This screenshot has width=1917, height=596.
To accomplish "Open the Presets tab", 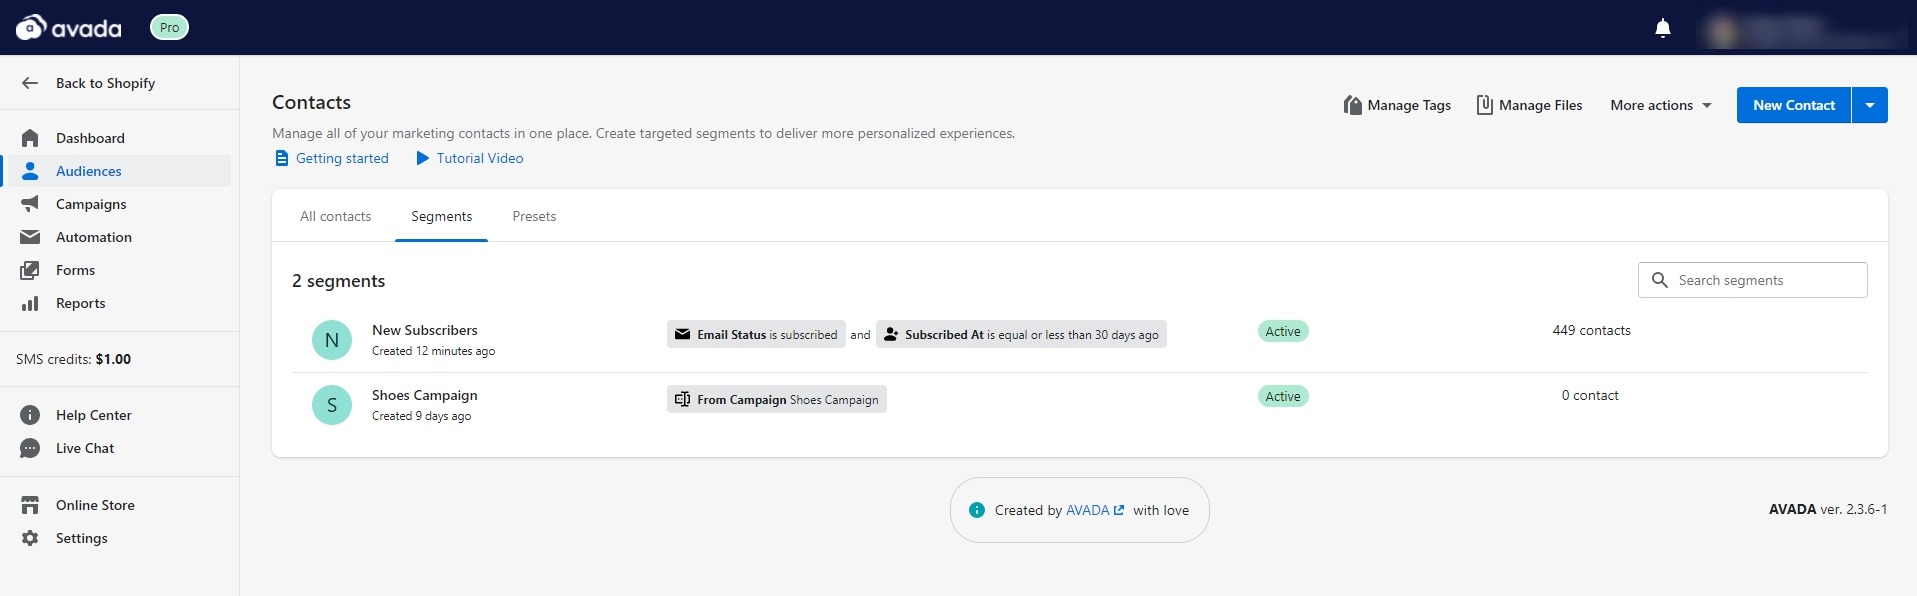I will pyautogui.click(x=534, y=216).
